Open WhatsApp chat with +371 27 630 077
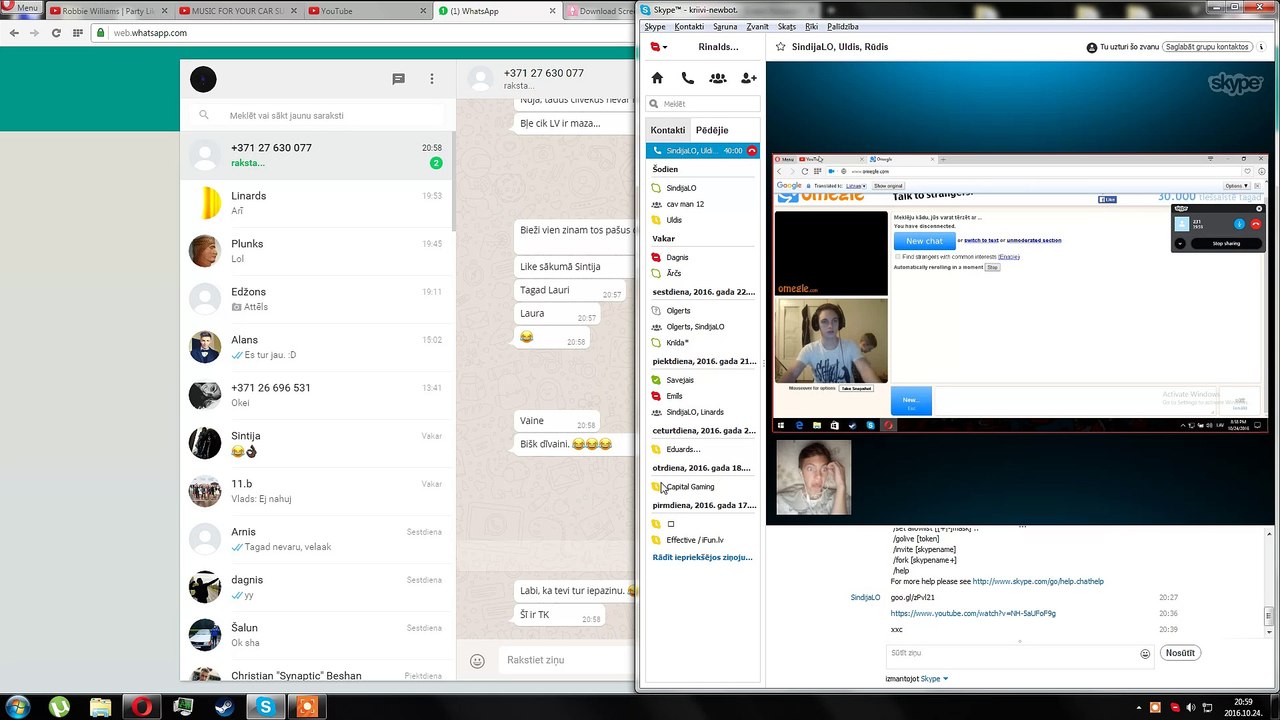This screenshot has height=720, width=1280. click(318, 155)
